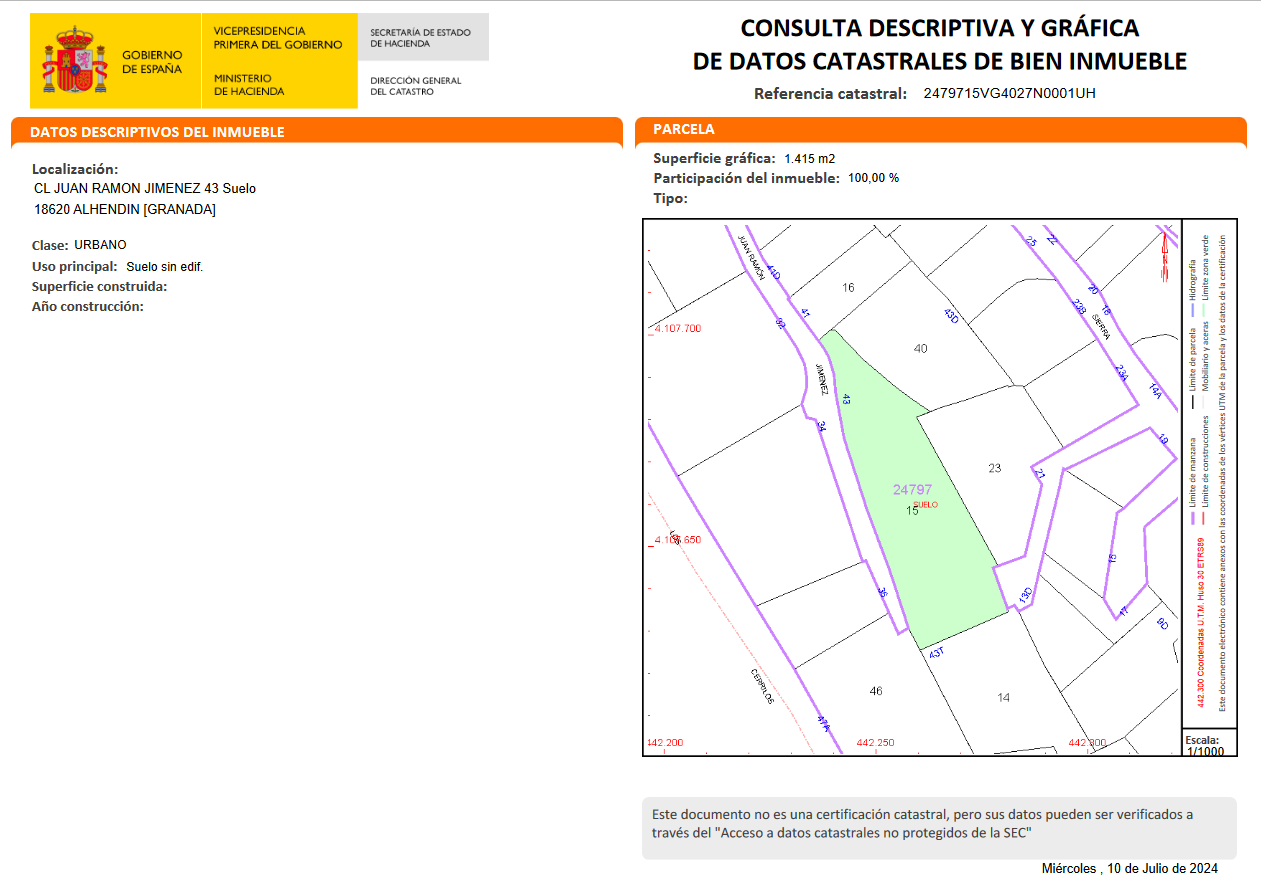The width and height of the screenshot is (1261, 890).
Task: Click the Ministerio de Hacienda yellow banner
Action: [x=277, y=62]
